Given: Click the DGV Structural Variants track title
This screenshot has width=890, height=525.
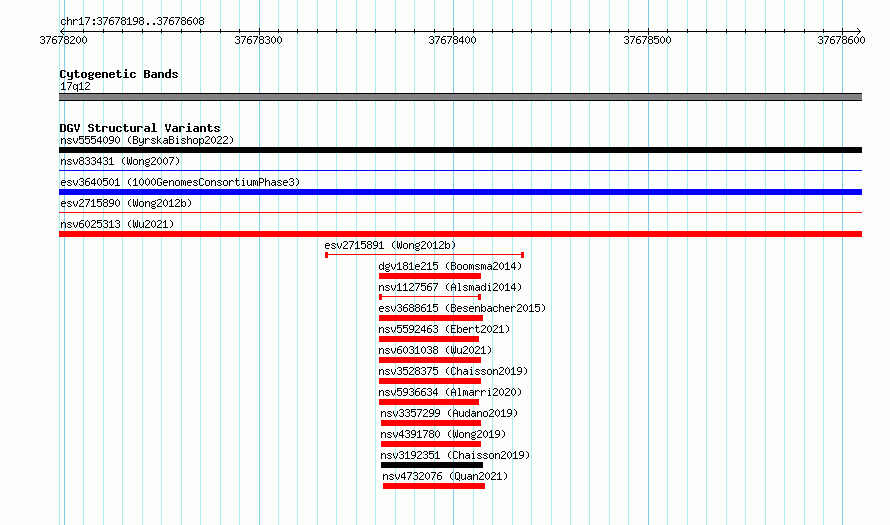Looking at the screenshot, I should [x=140, y=128].
